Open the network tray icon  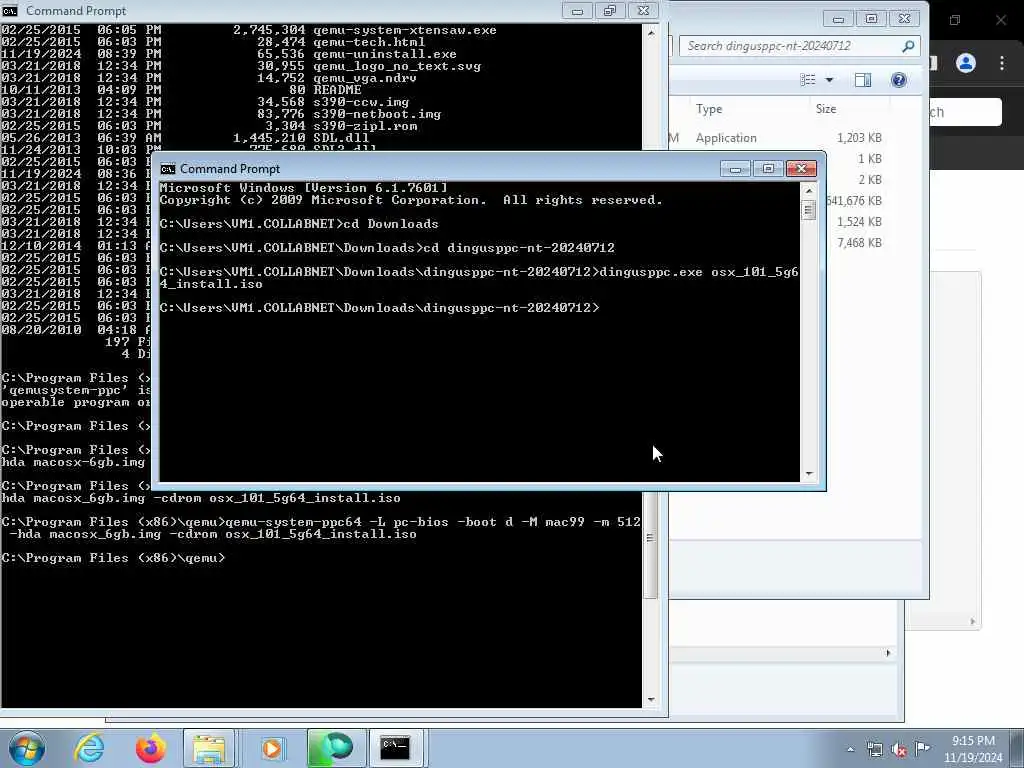(874, 750)
